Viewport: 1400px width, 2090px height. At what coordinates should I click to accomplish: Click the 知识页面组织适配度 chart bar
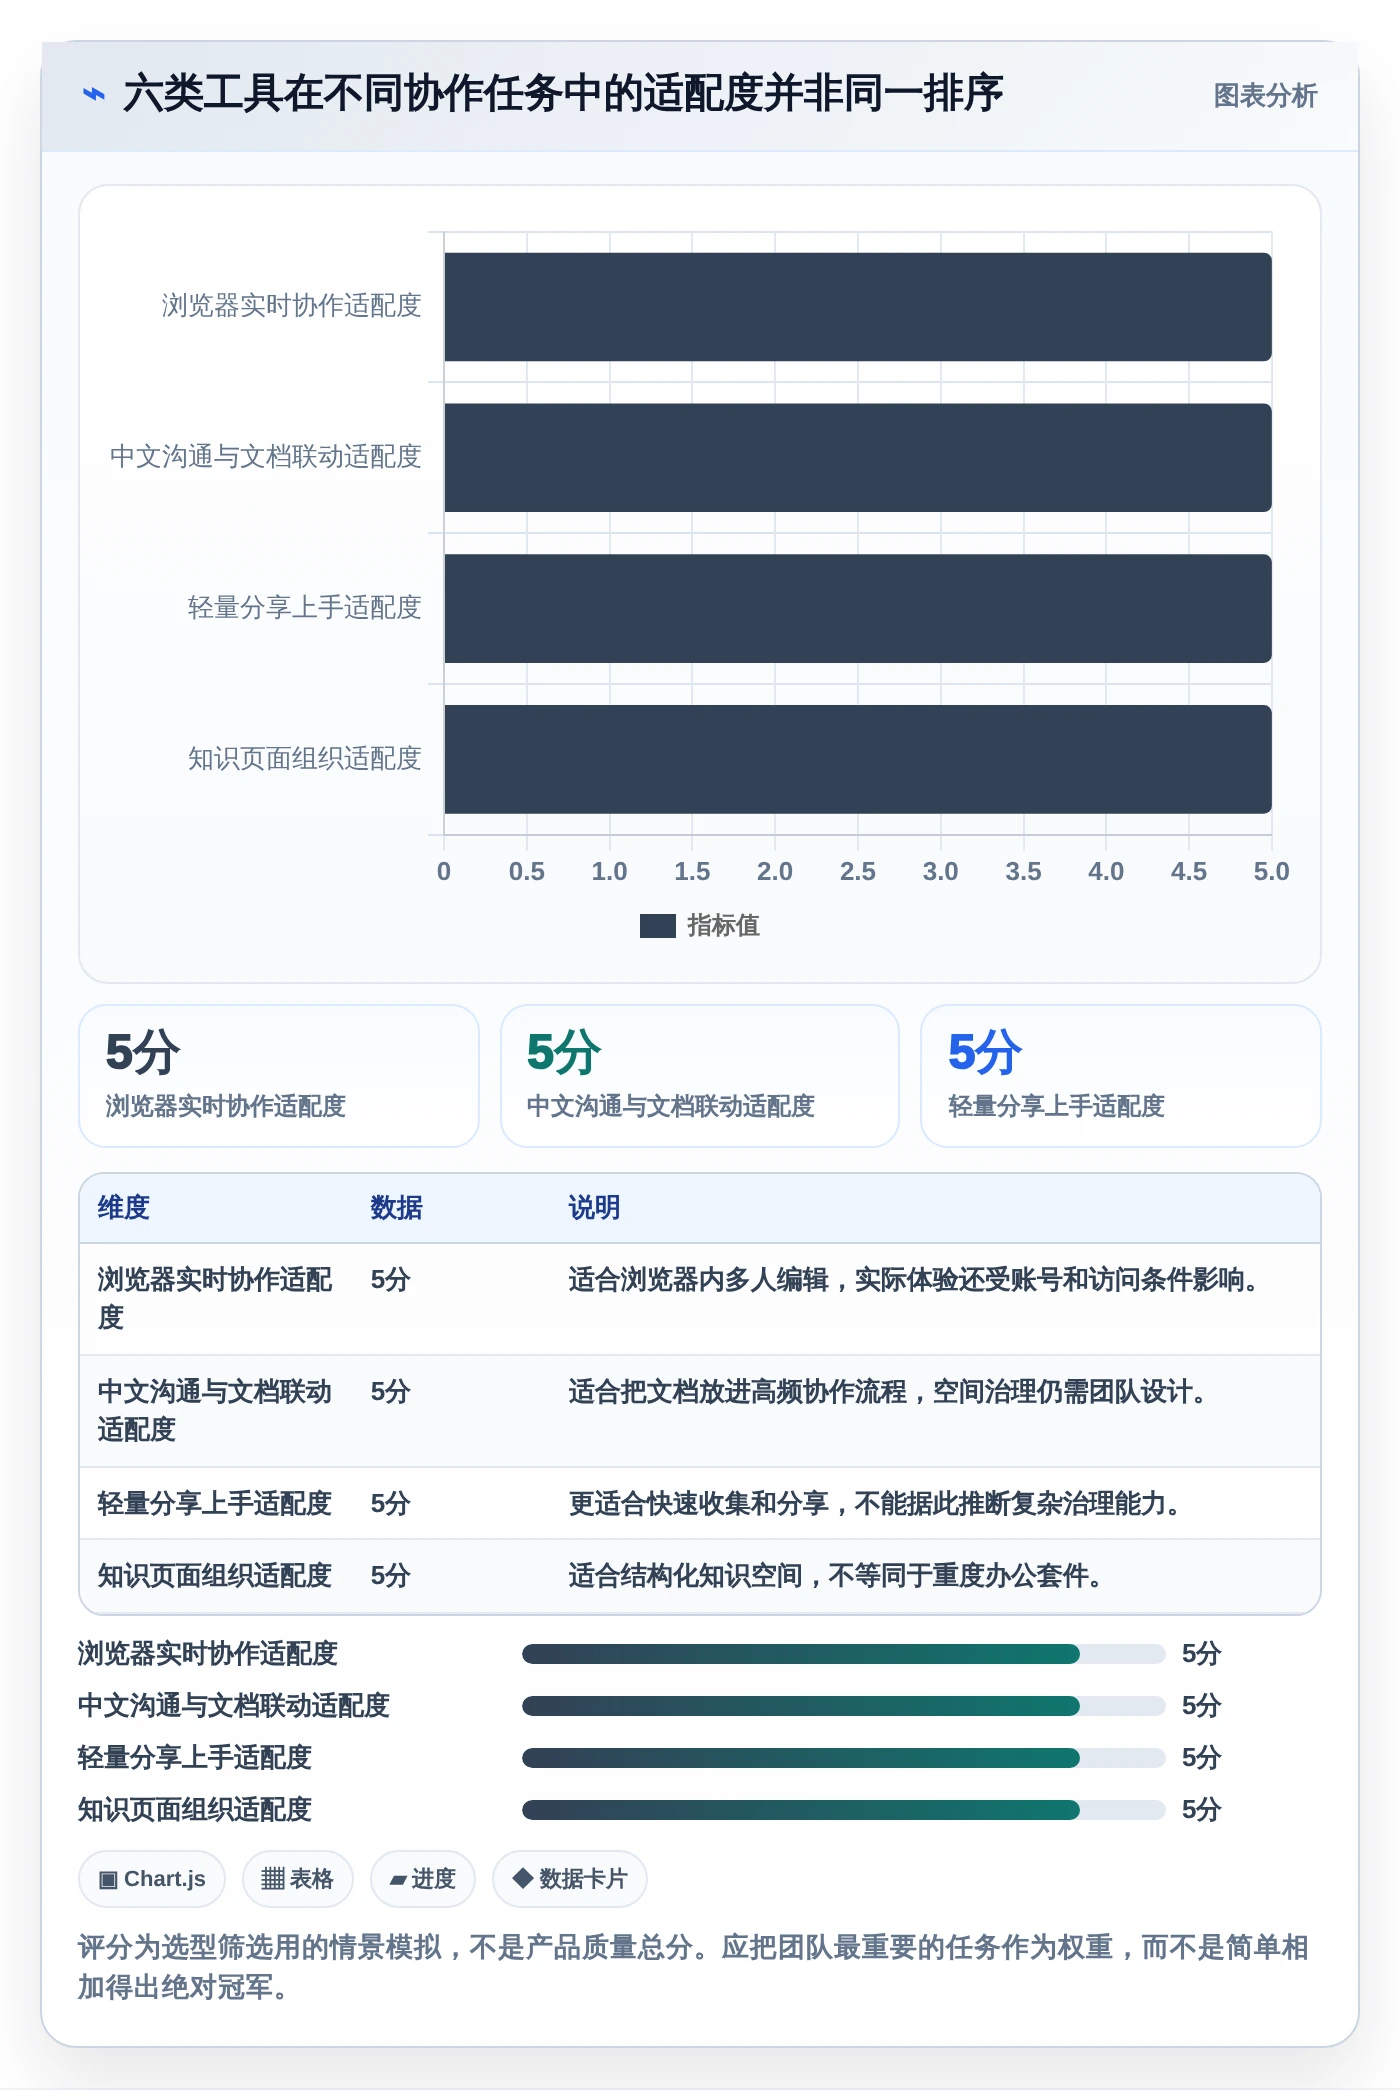858,760
